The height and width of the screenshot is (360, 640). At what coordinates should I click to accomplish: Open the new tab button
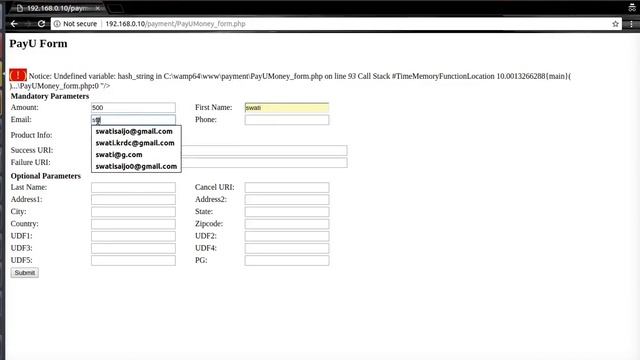pyautogui.click(x=116, y=8)
